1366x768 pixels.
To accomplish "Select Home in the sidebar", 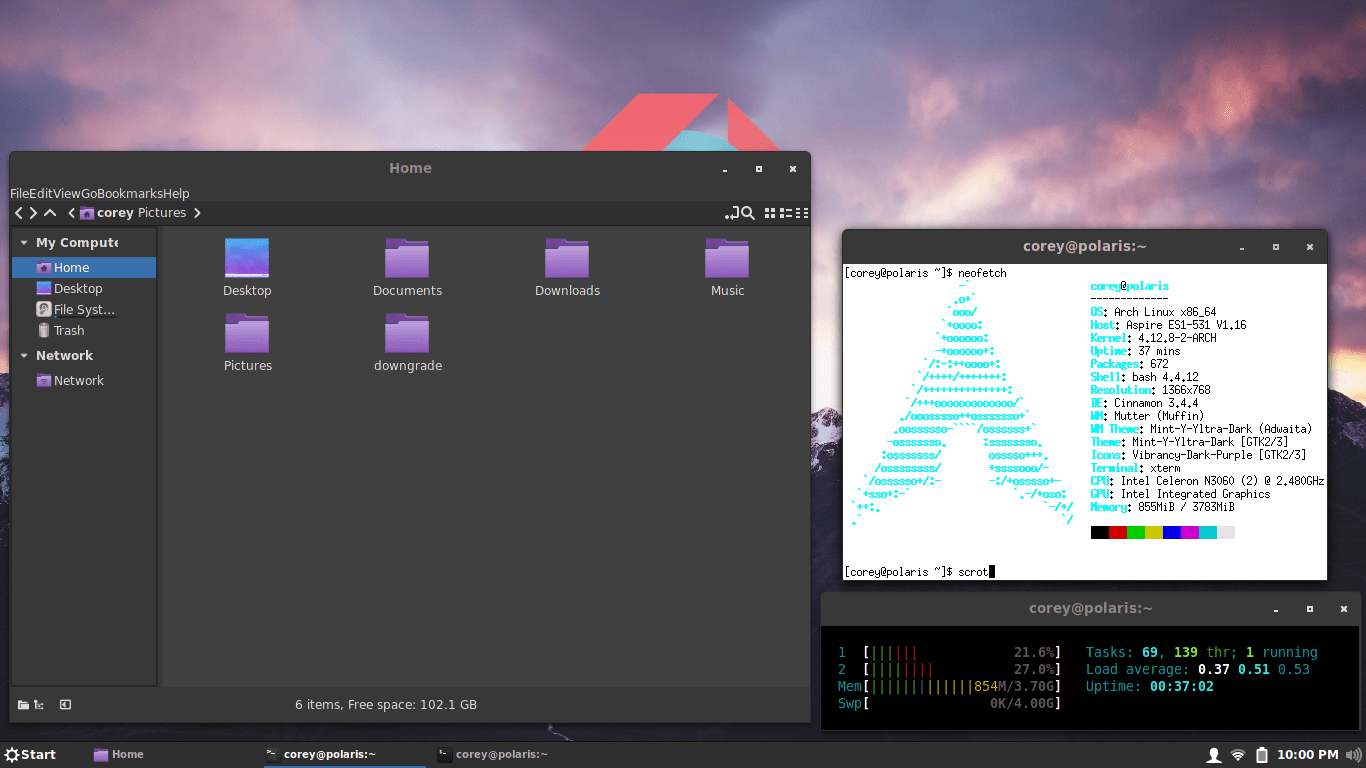I will click(84, 268).
